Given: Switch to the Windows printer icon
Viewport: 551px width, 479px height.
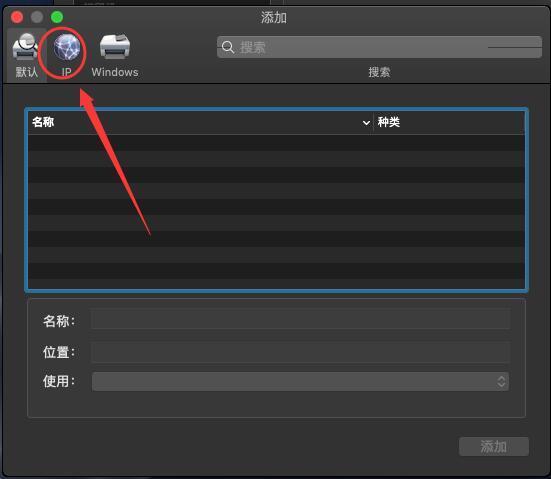Looking at the screenshot, I should (115, 47).
